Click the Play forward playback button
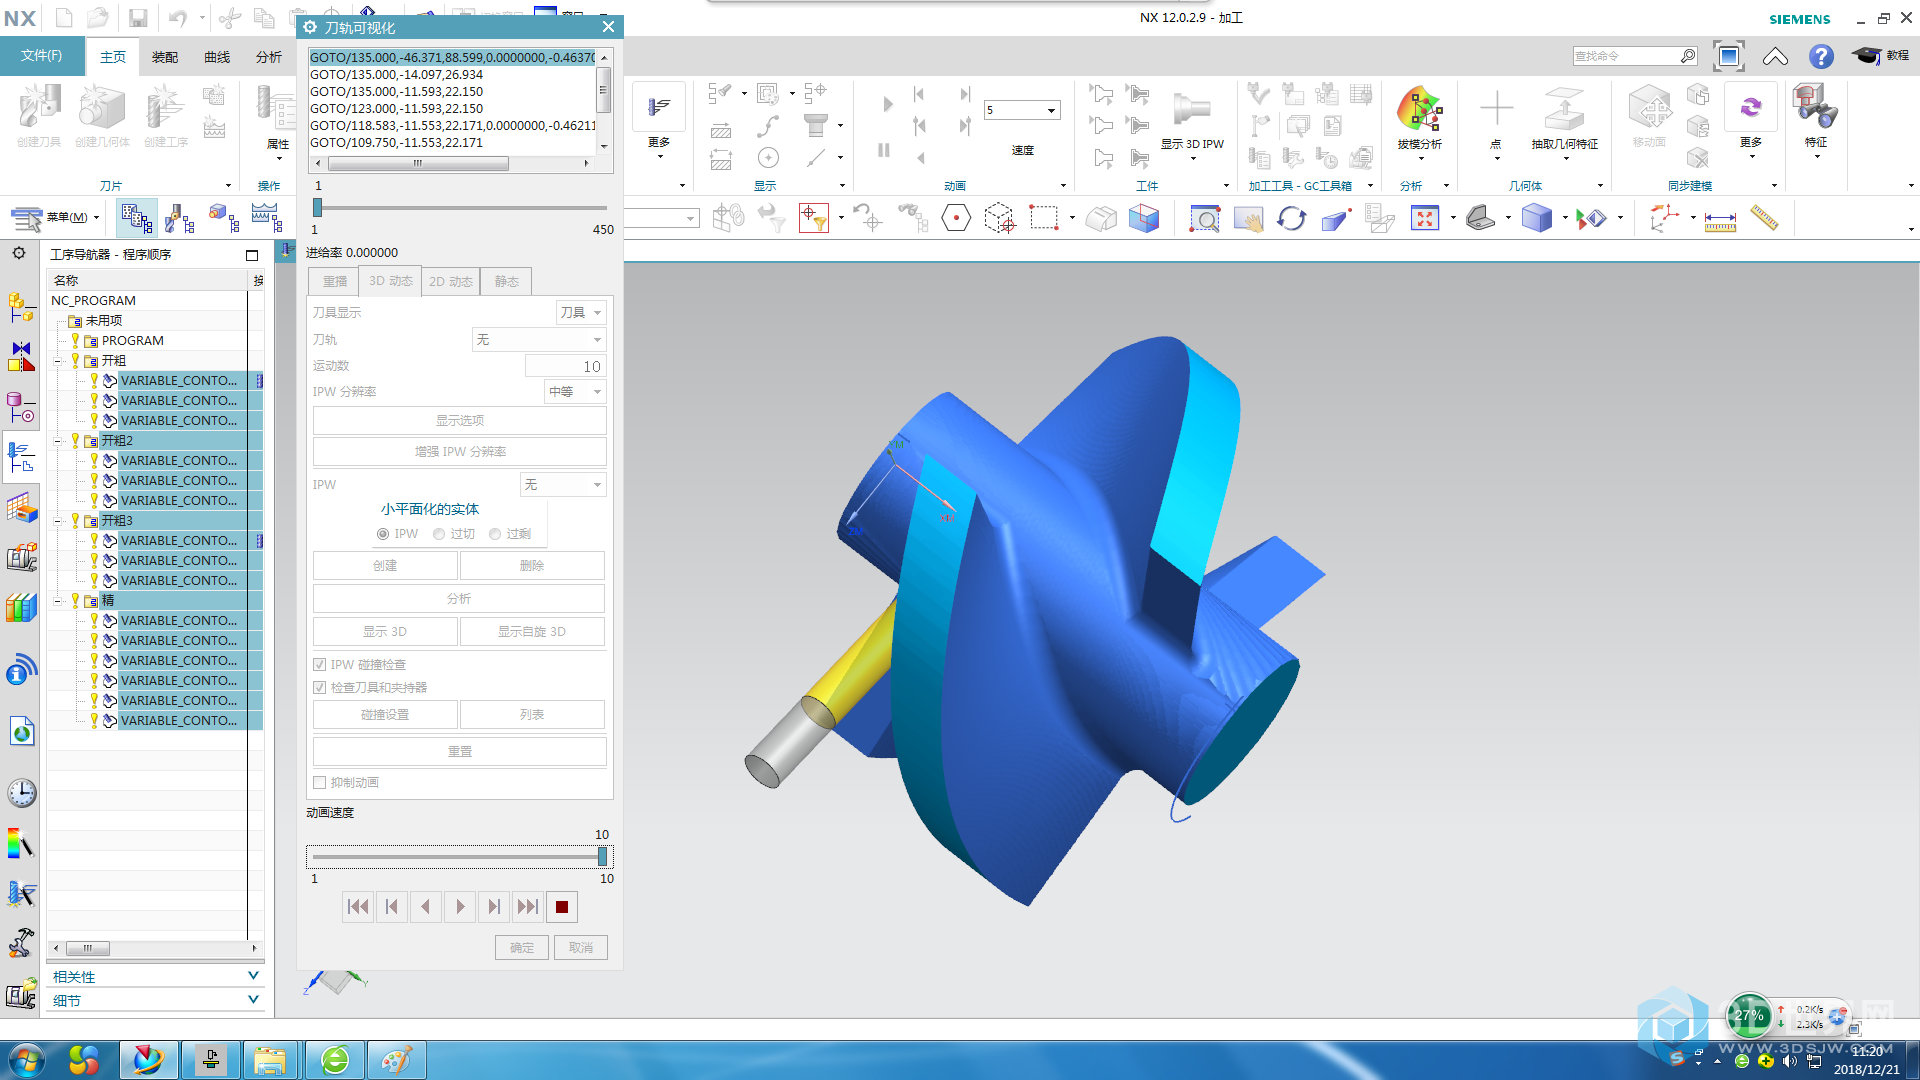Viewport: 1920px width, 1080px height. coord(460,907)
